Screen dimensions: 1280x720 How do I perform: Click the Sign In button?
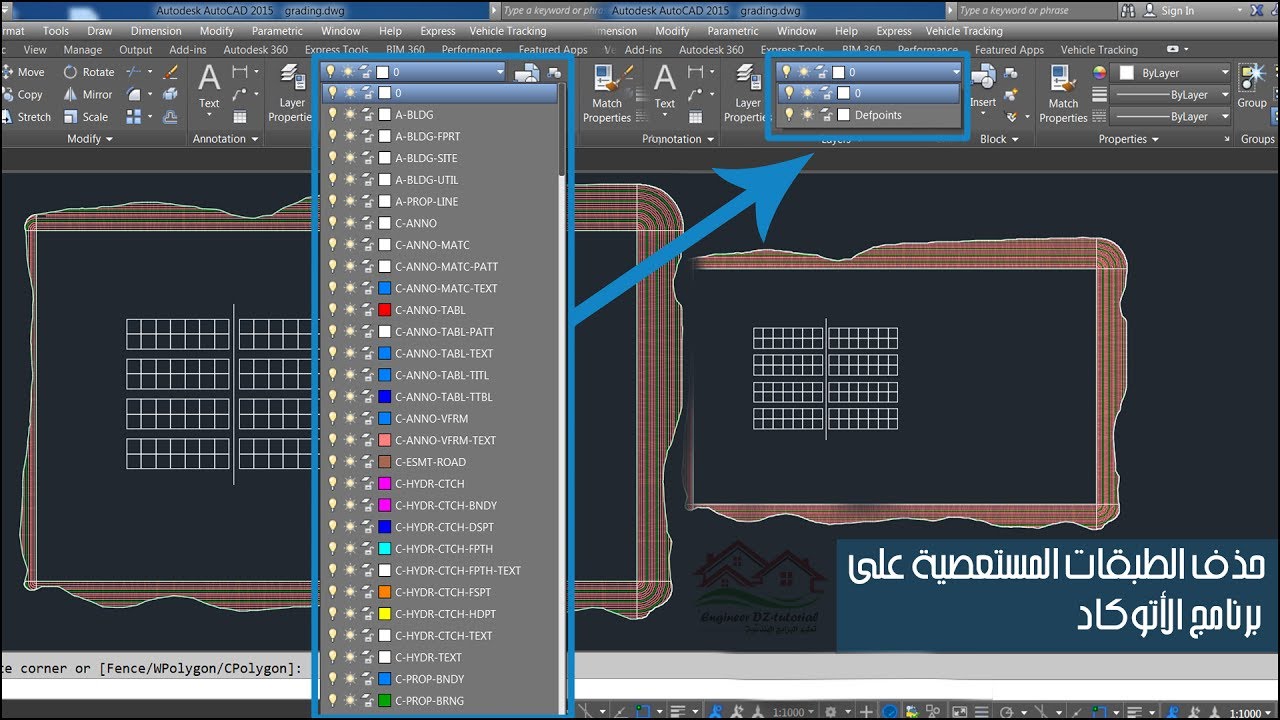[x=1169, y=11]
